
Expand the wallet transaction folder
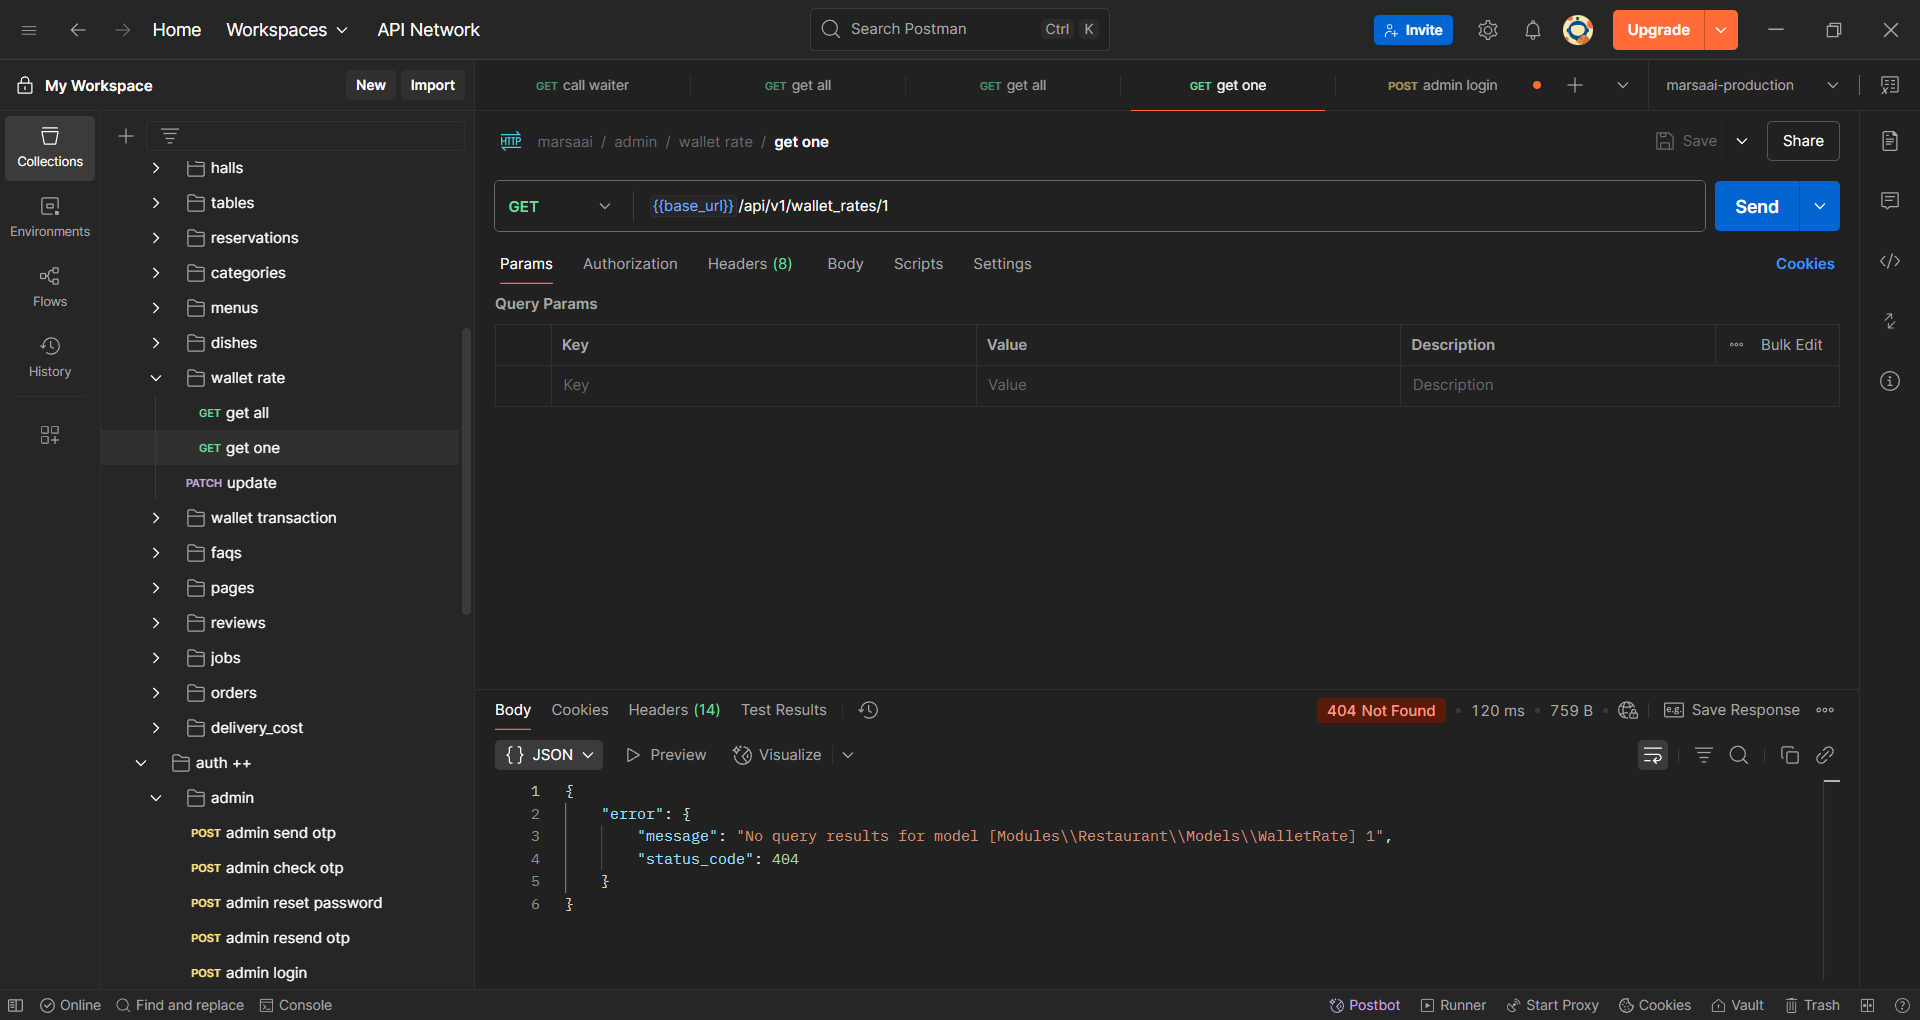(x=156, y=518)
